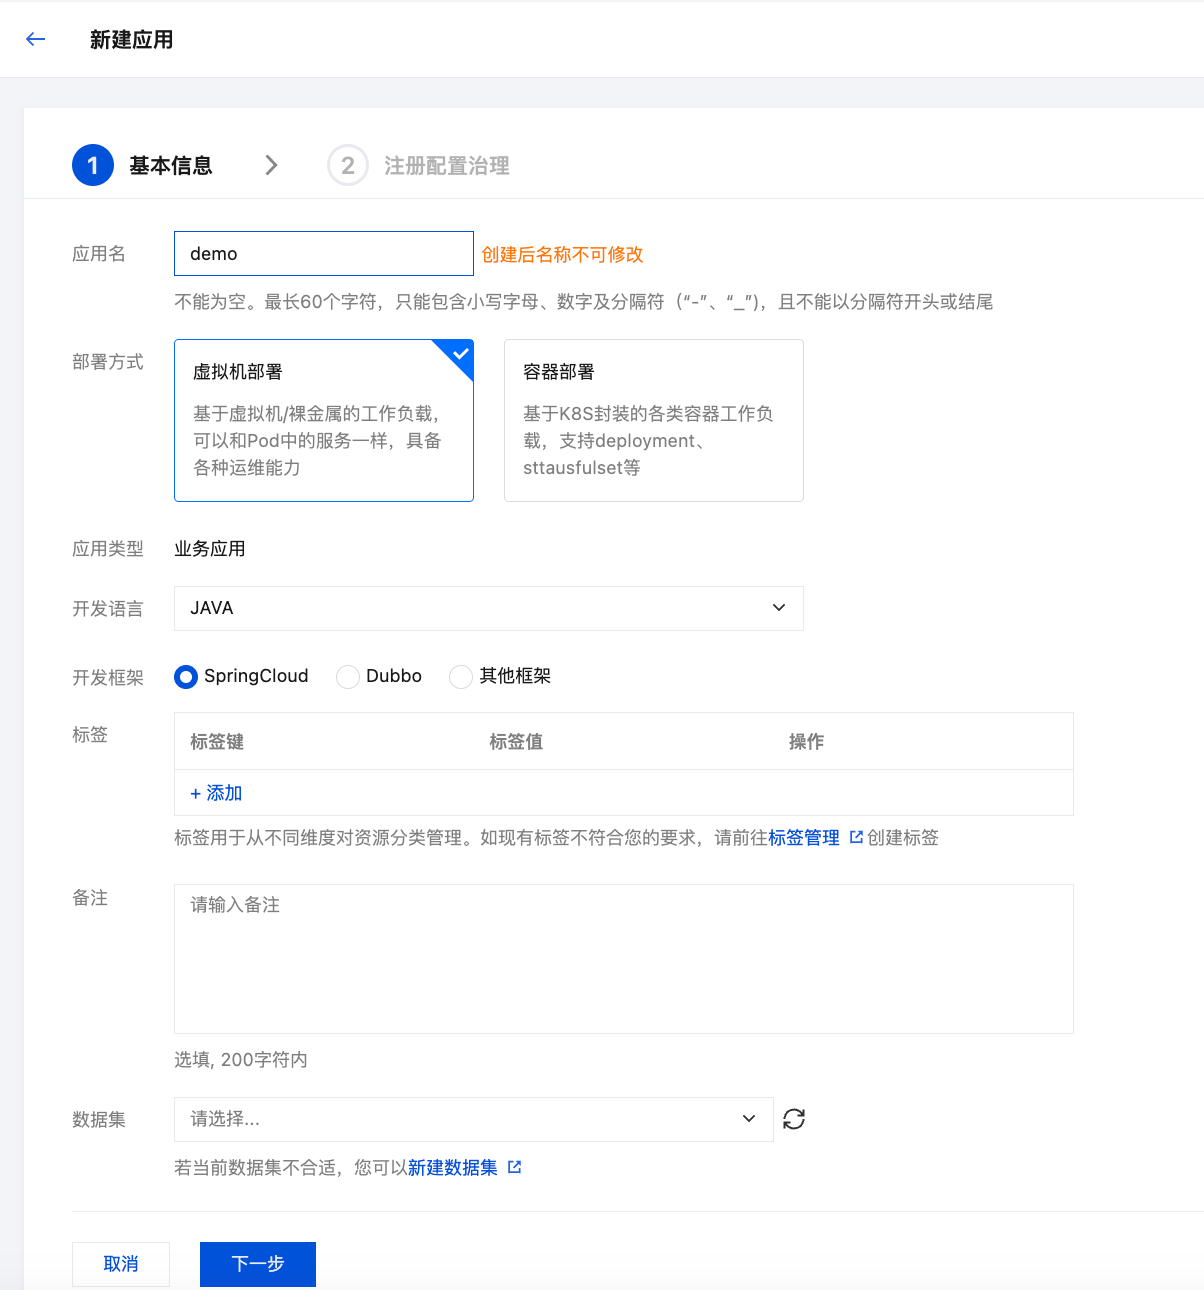Select the SpringCloud framework radio
The image size is (1204, 1290).
[186, 677]
